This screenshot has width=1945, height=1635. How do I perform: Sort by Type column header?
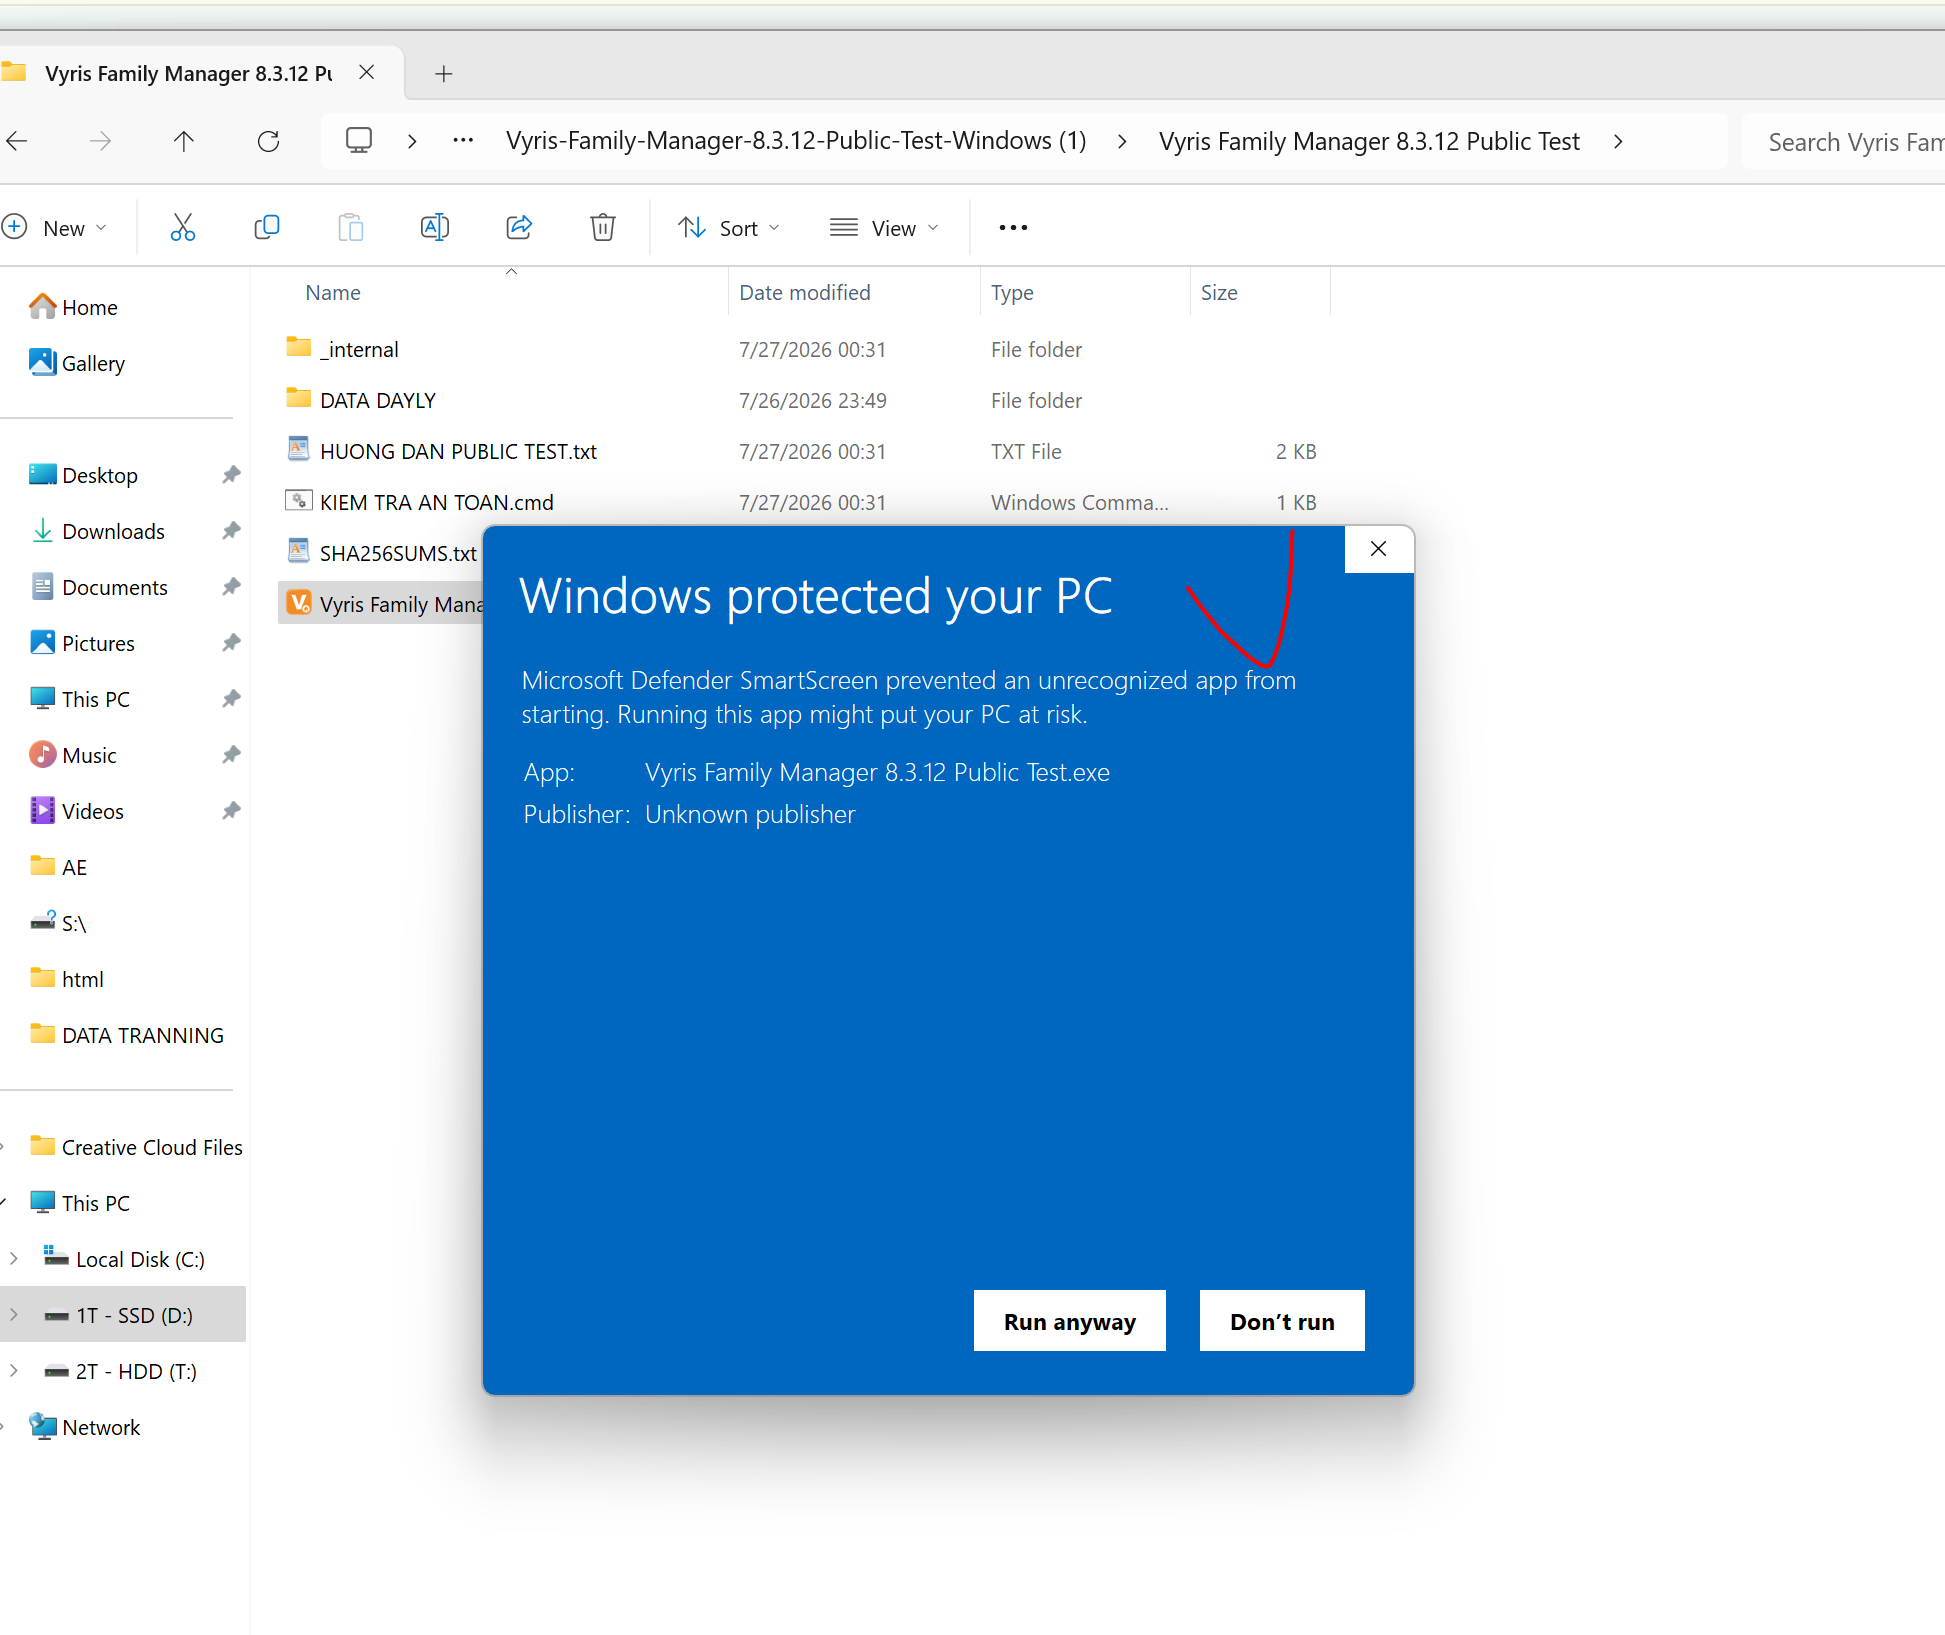click(x=1012, y=293)
